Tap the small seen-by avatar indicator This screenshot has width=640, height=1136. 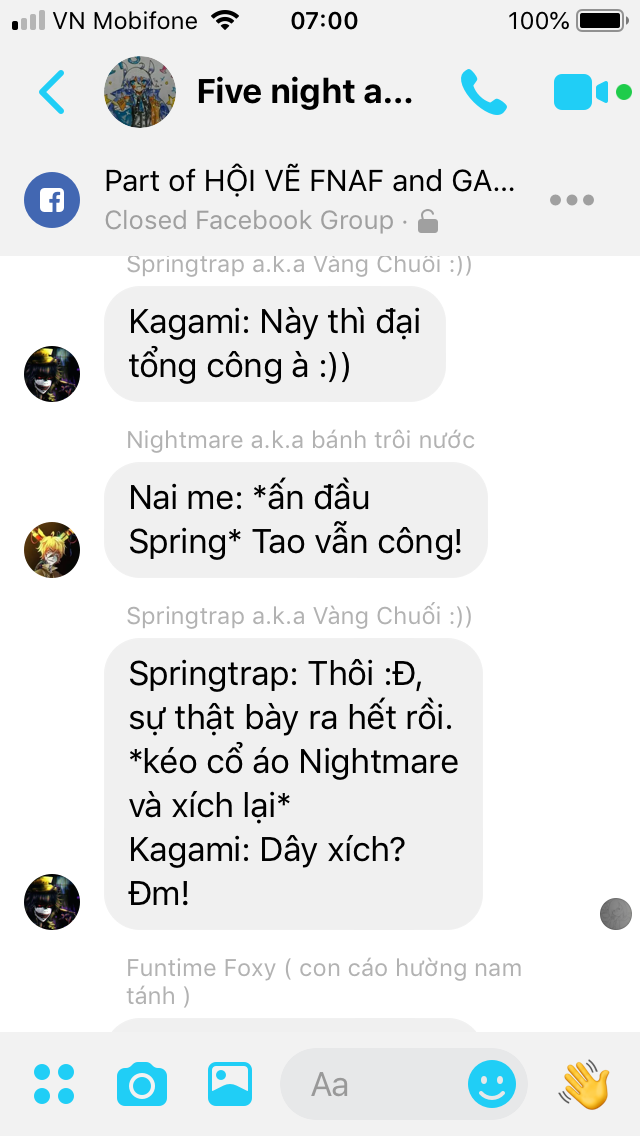click(616, 914)
